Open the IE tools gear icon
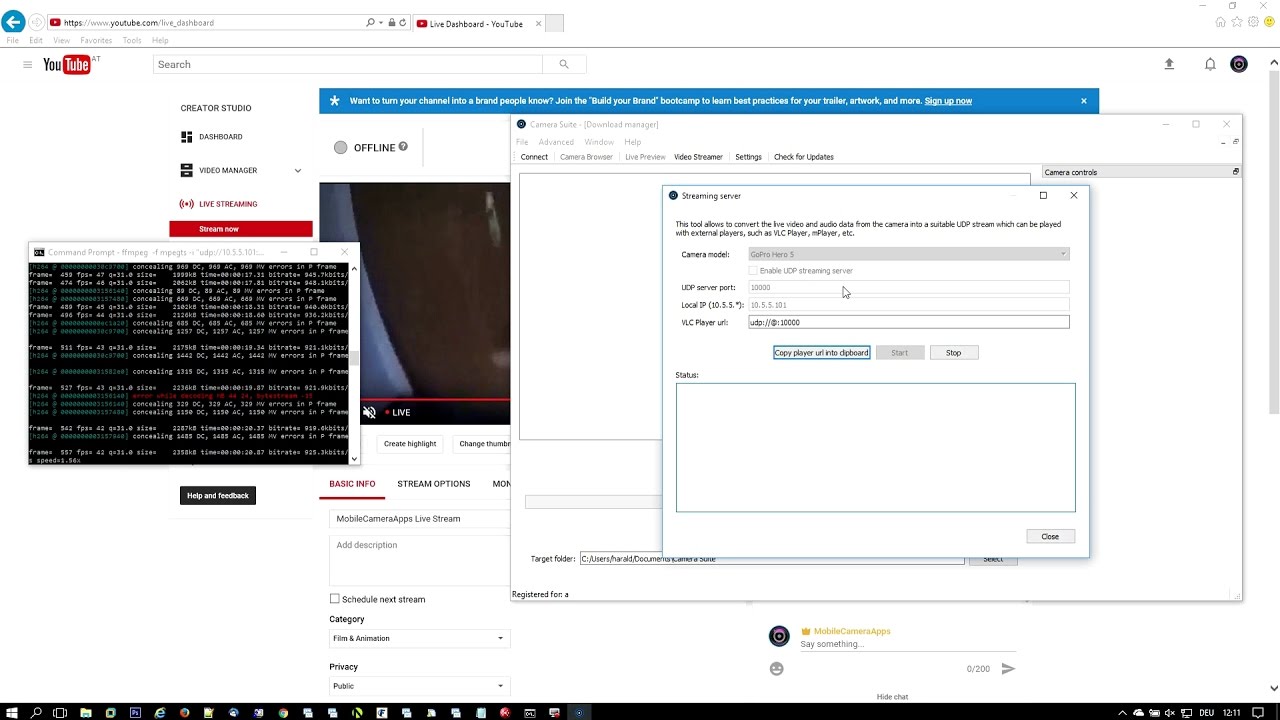This screenshot has width=1280, height=720. [x=1253, y=22]
